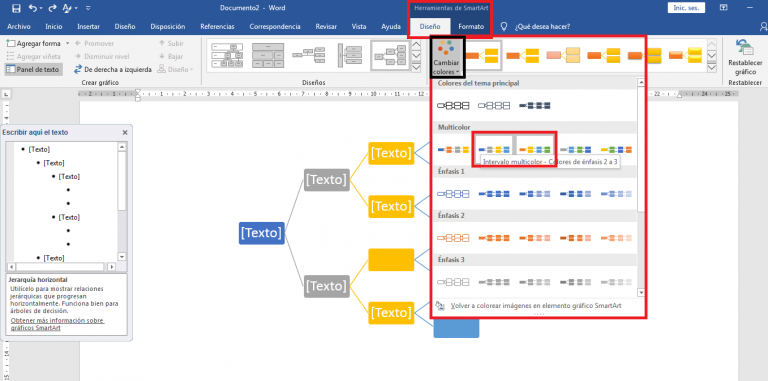Click the ¿Qué desea hacer? search box
Image resolution: width=768 pixels, height=381 pixels.
click(x=543, y=27)
